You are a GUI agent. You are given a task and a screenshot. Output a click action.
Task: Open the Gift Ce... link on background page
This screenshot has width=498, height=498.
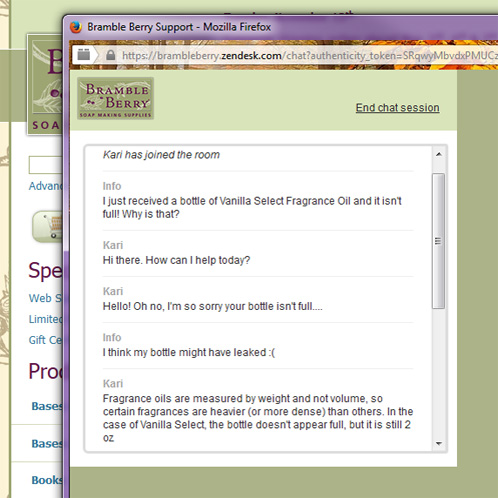[x=45, y=340]
